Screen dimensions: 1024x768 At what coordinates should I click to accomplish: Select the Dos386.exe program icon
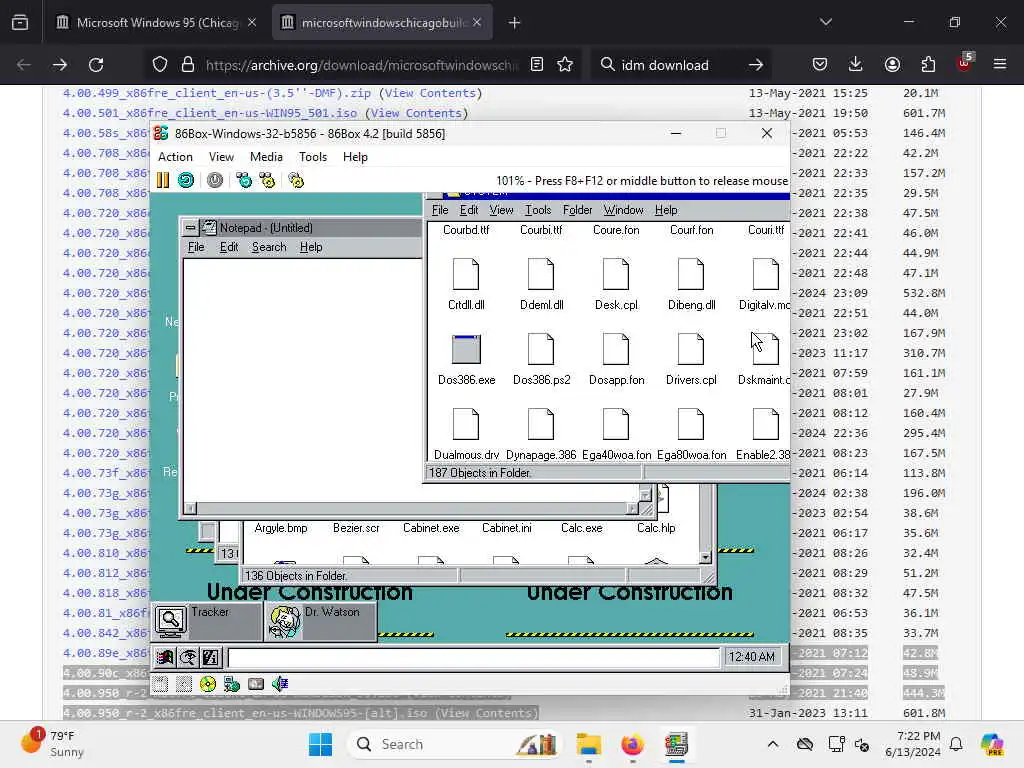[466, 349]
